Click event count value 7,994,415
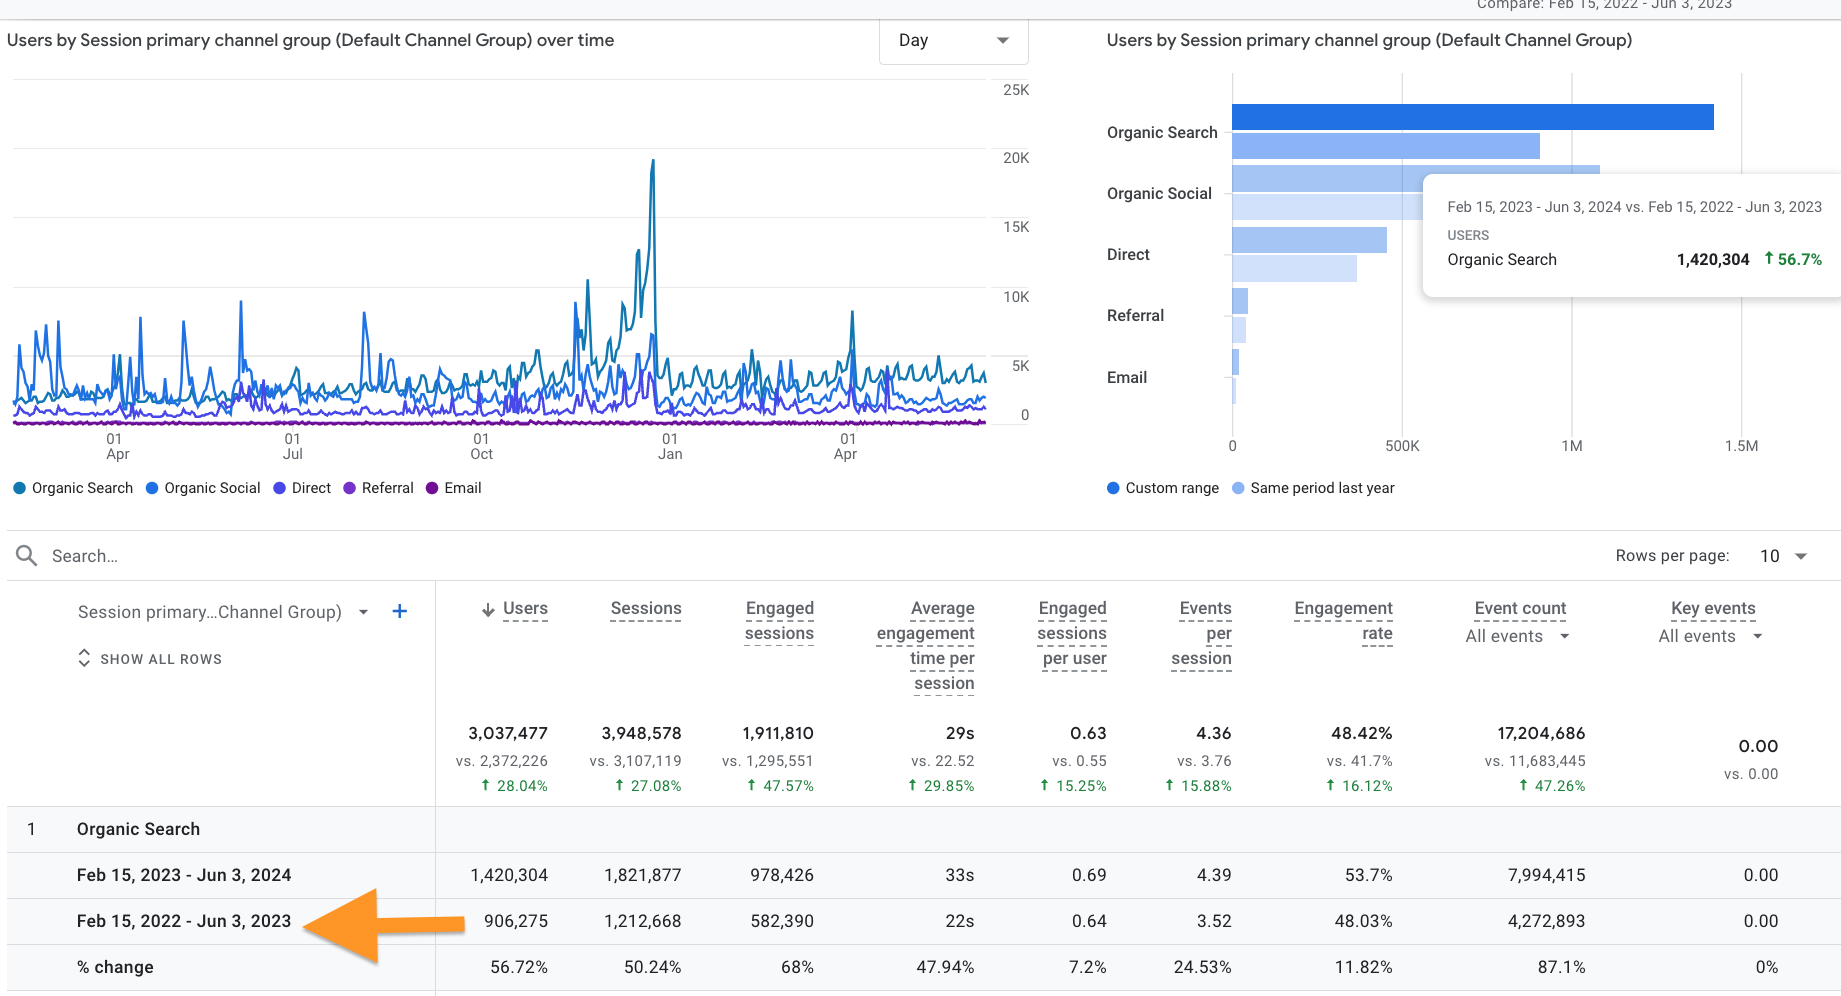The width and height of the screenshot is (1841, 996). [x=1546, y=875]
